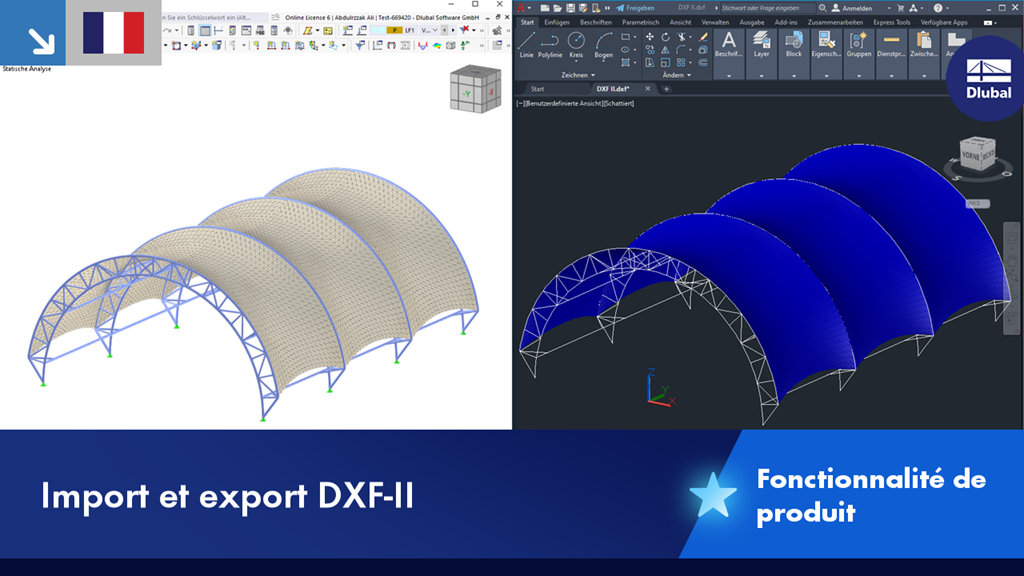Select the Polylinie drawing tool
Screen dimensions: 1024x576
(552, 45)
